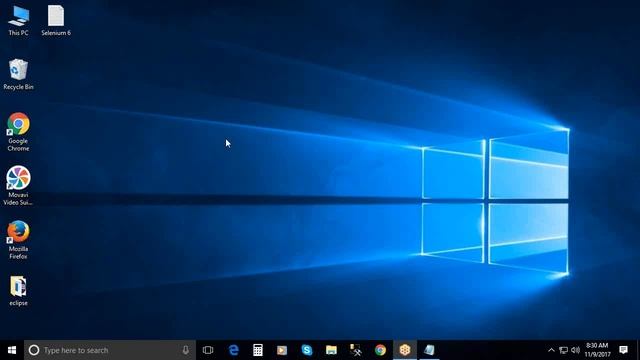Image resolution: width=640 pixels, height=360 pixels.
Task: Open network status tray icon
Action: pos(564,350)
